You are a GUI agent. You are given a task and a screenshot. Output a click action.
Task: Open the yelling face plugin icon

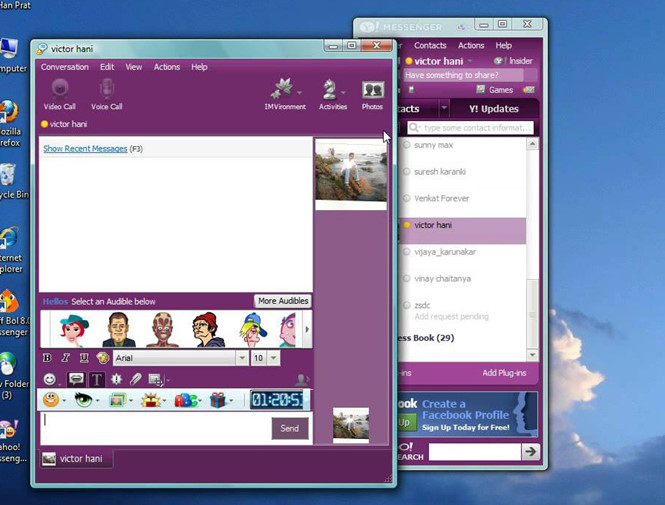tap(151, 400)
